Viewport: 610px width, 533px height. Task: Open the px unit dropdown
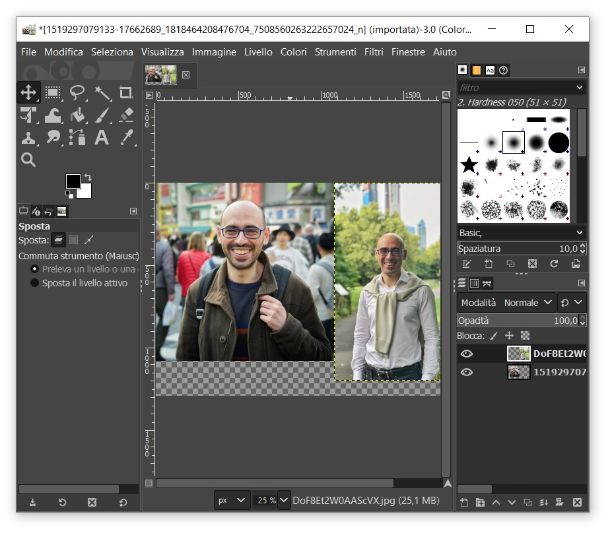coord(231,500)
